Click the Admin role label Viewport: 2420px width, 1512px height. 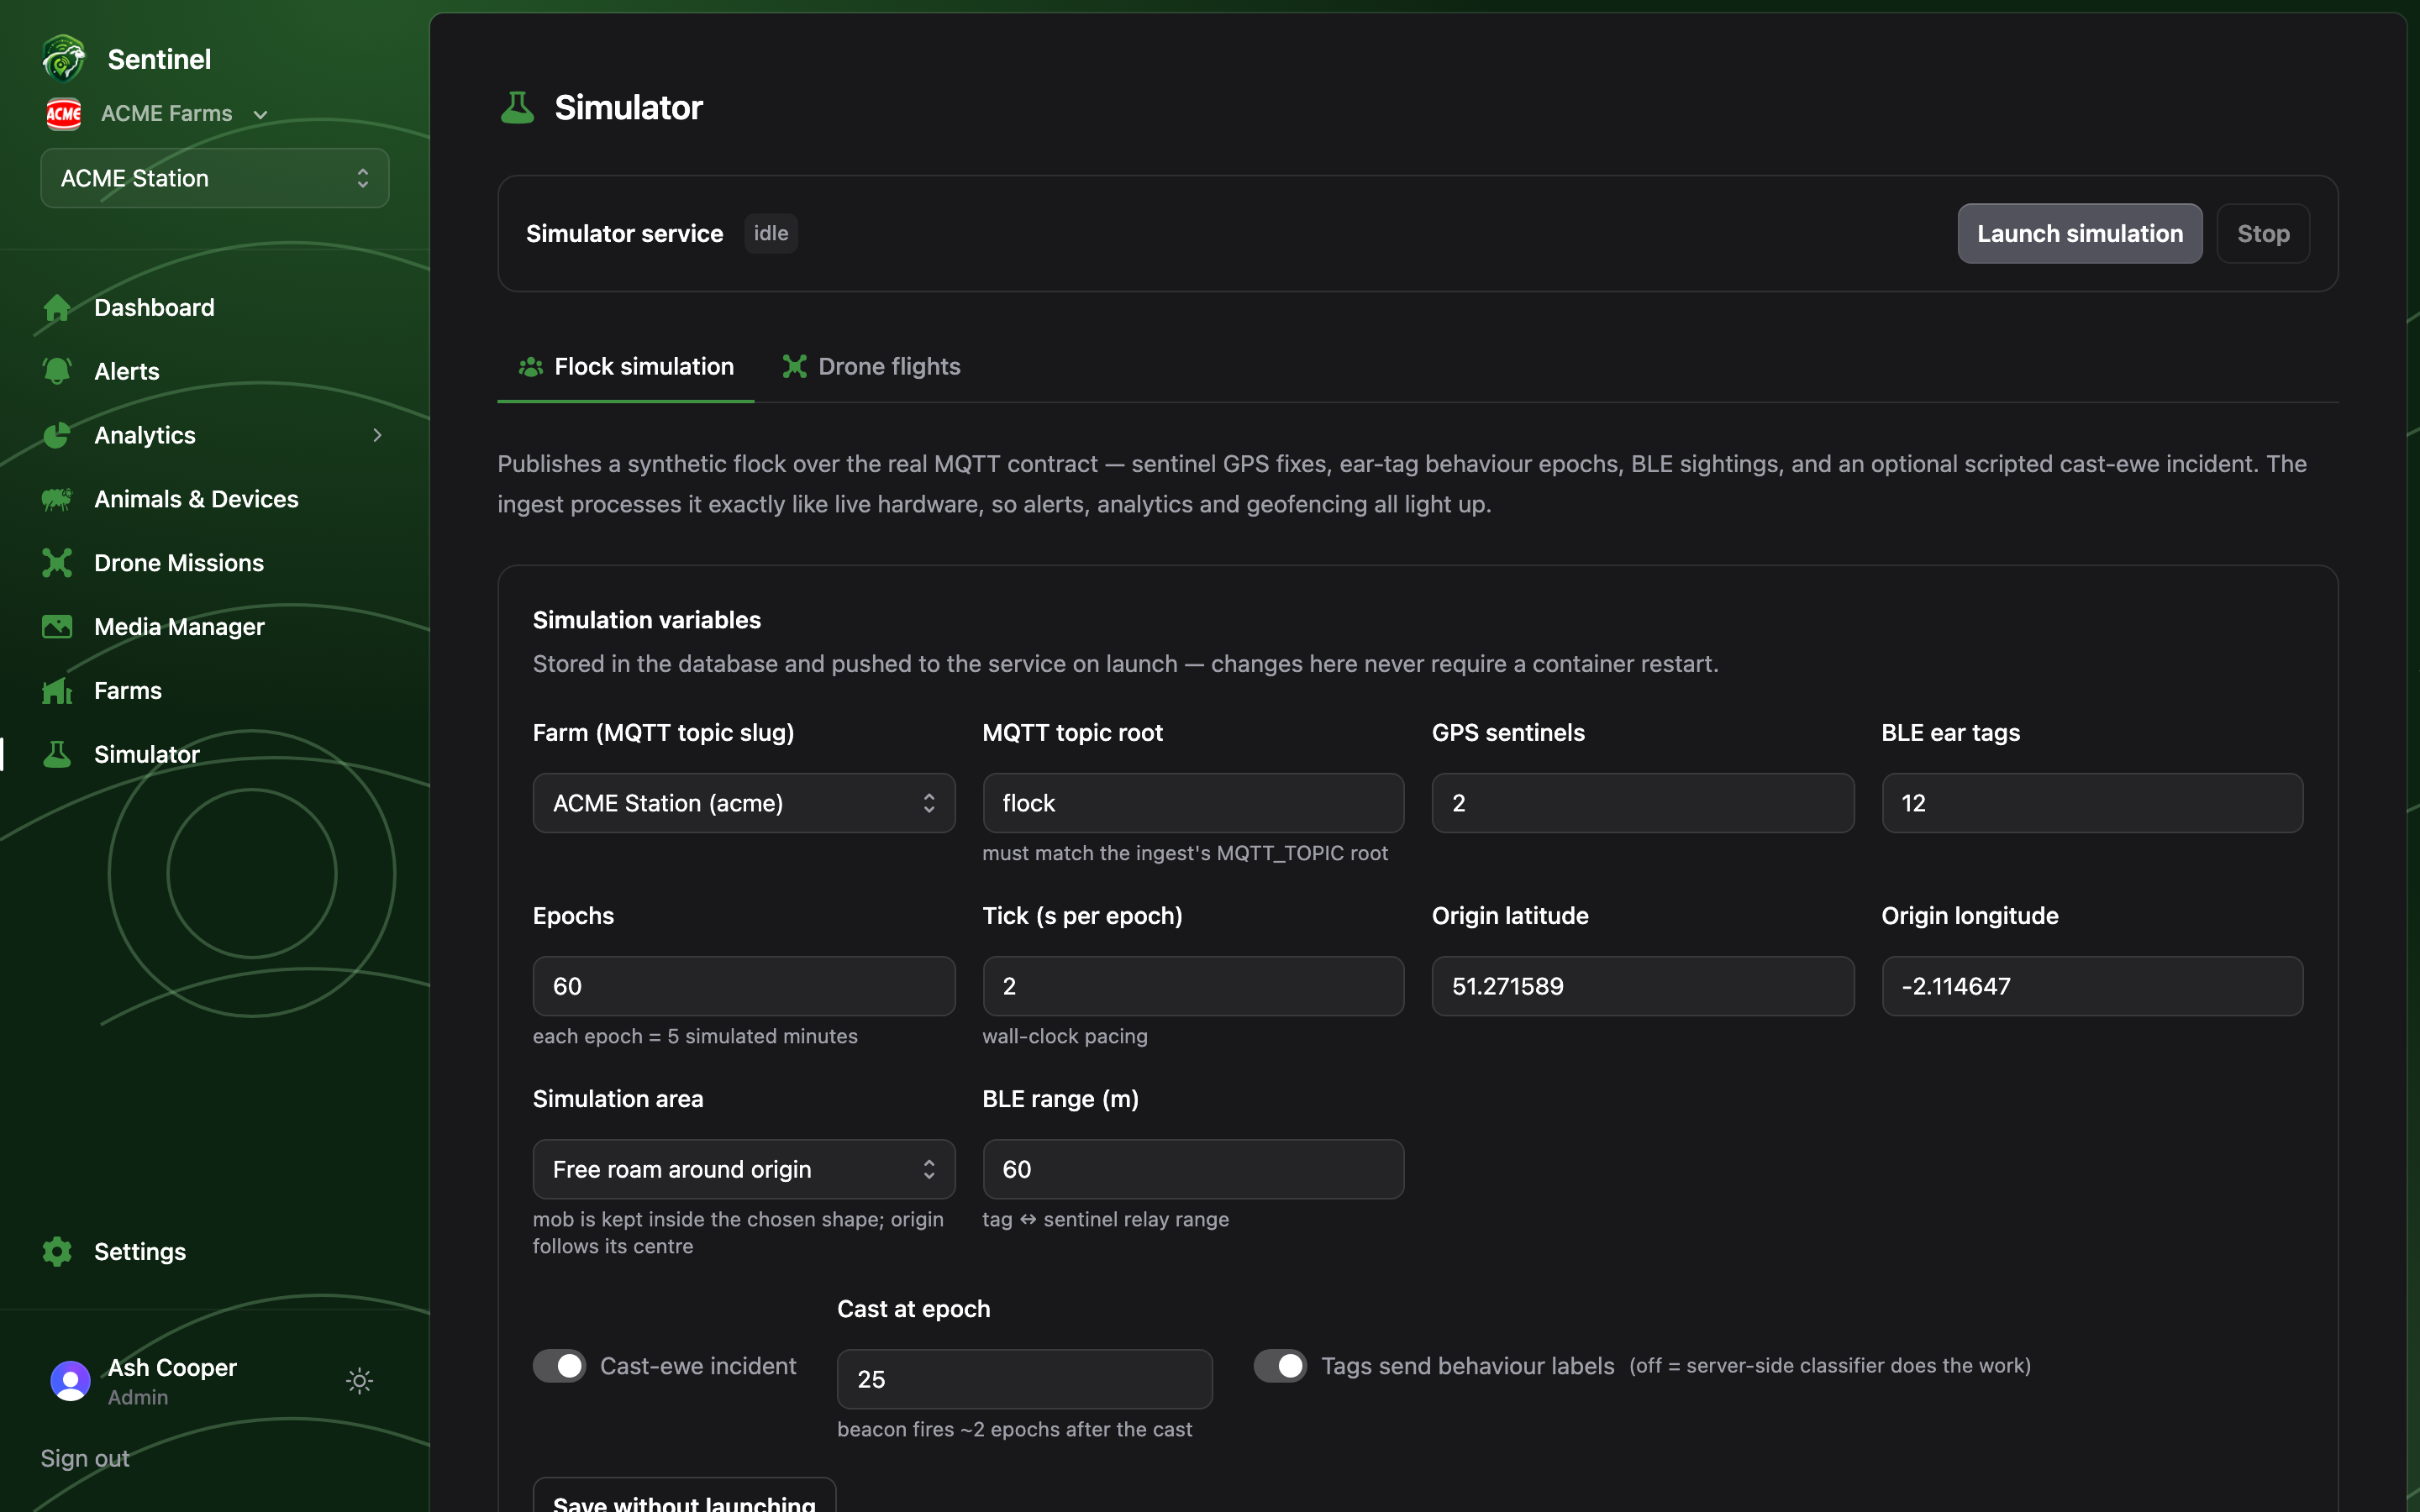138,1397
